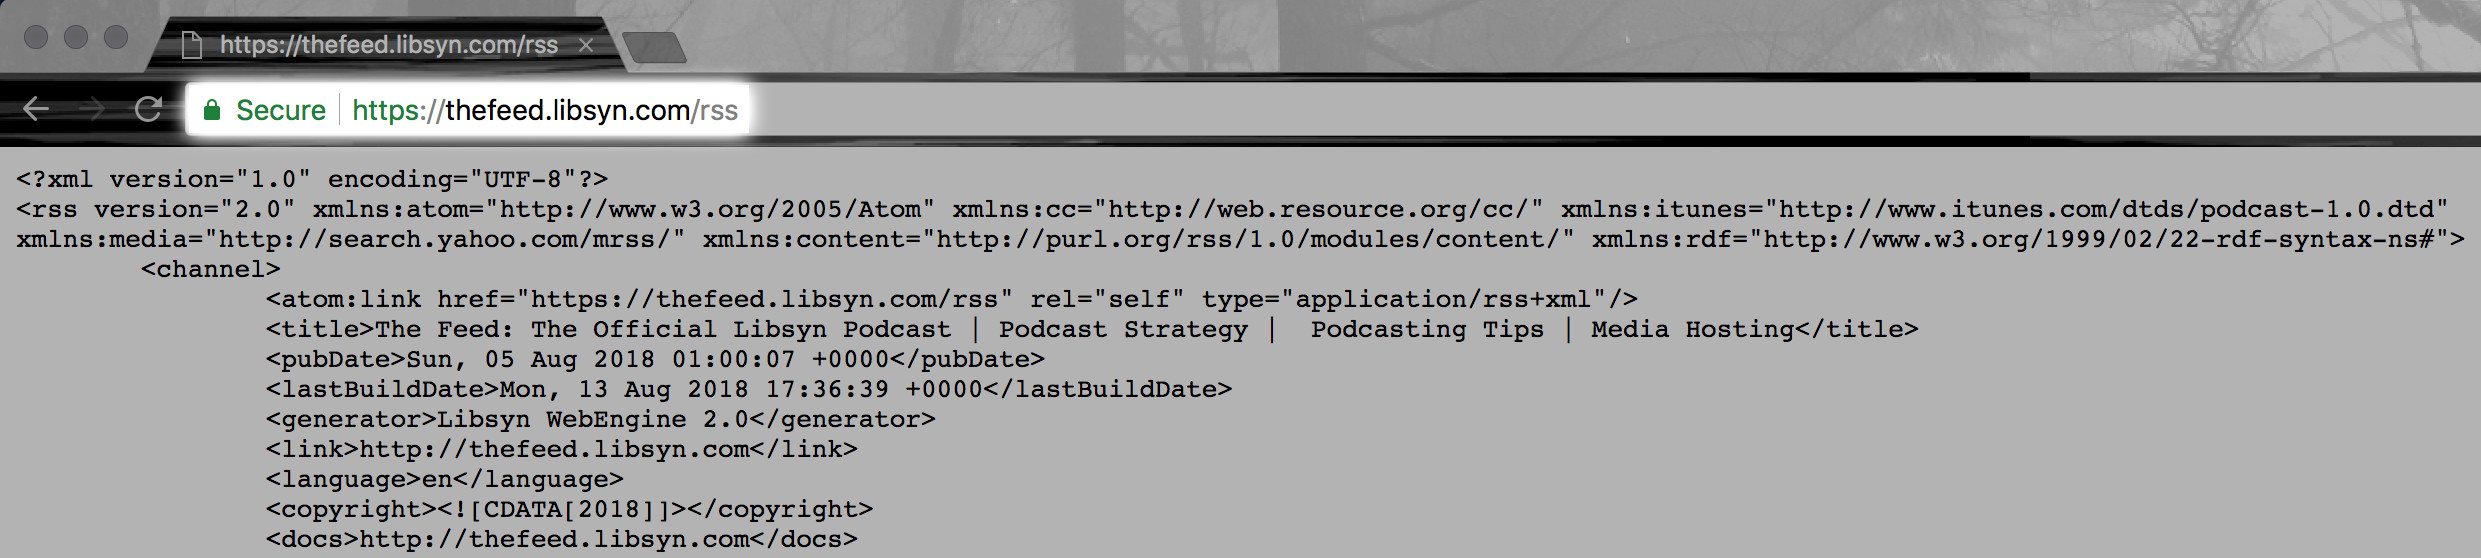Go back with the left arrow button
Screen dimensions: 2481x558
point(36,109)
